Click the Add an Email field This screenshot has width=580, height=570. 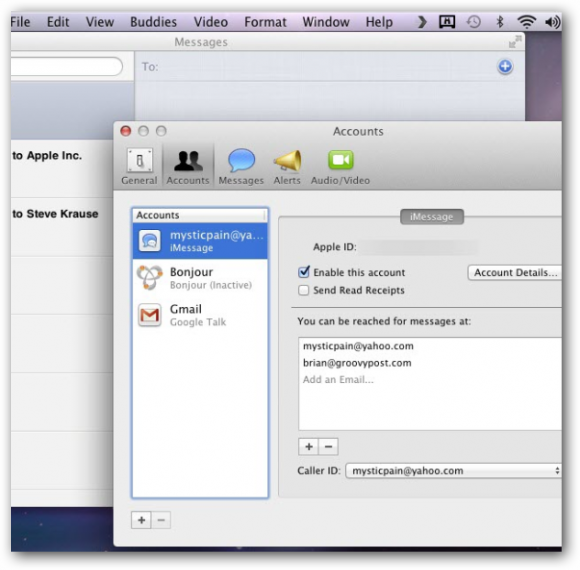338,380
